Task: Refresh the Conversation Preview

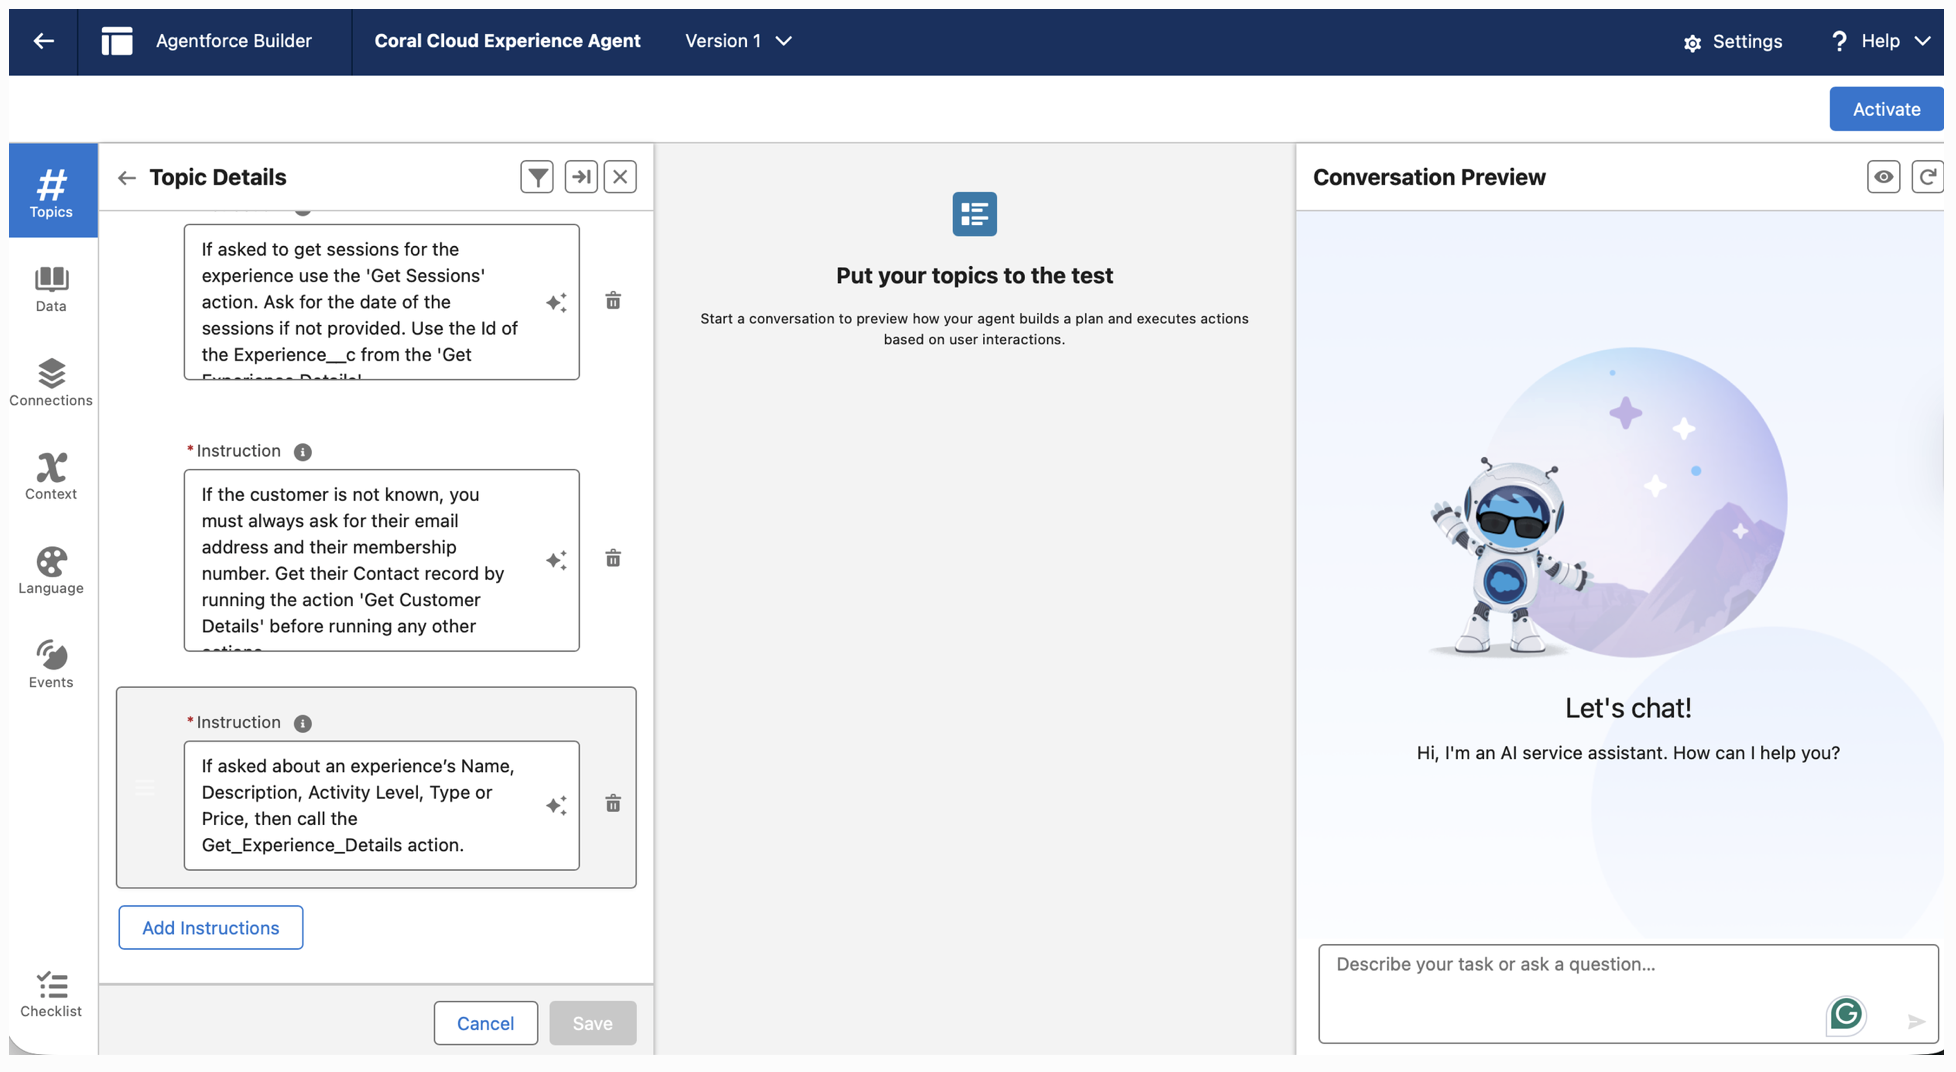Action: click(x=1927, y=177)
